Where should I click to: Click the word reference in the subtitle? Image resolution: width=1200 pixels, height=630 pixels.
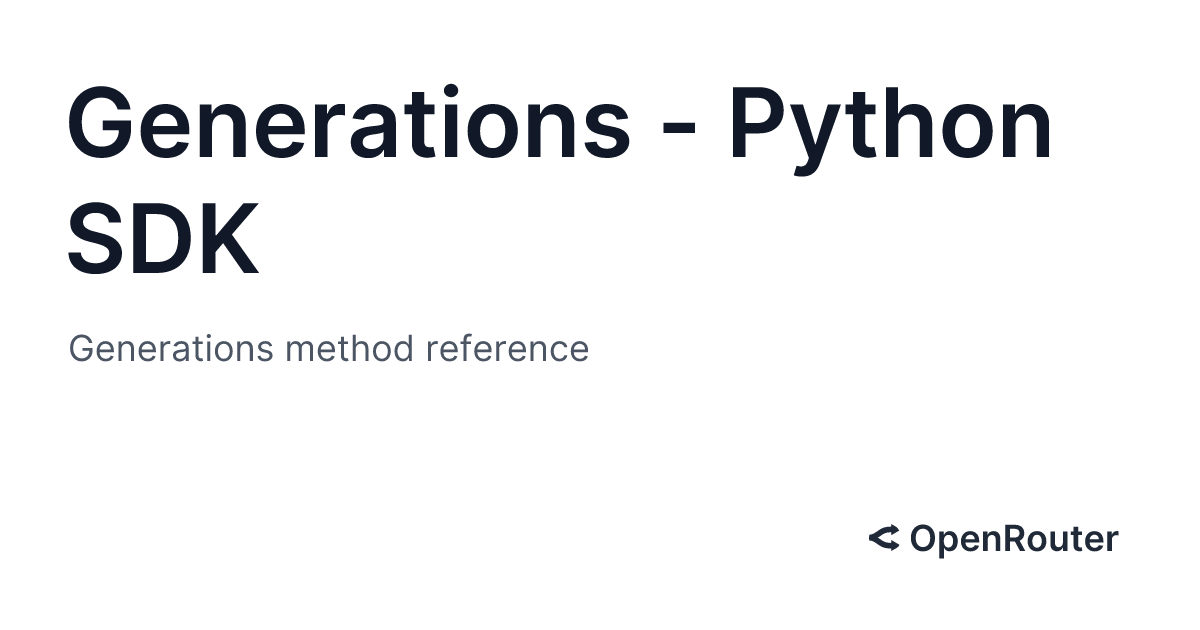(507, 349)
